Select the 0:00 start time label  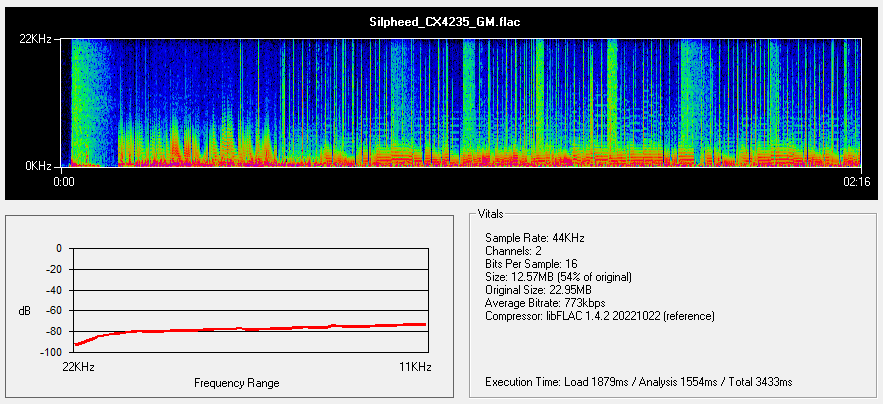62,181
